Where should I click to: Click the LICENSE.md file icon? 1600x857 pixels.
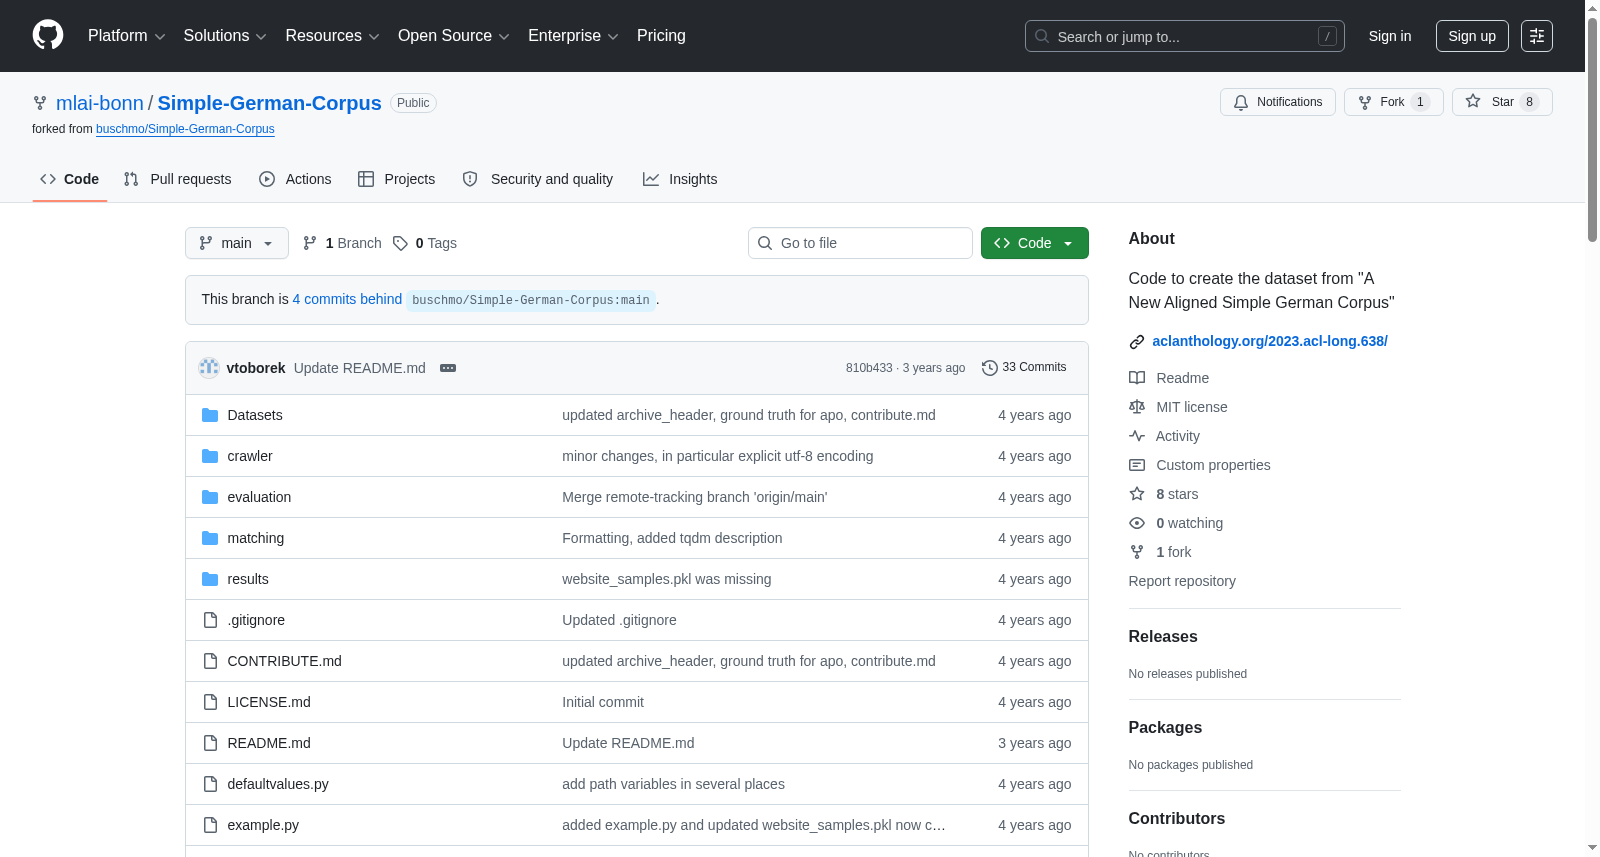(x=210, y=702)
